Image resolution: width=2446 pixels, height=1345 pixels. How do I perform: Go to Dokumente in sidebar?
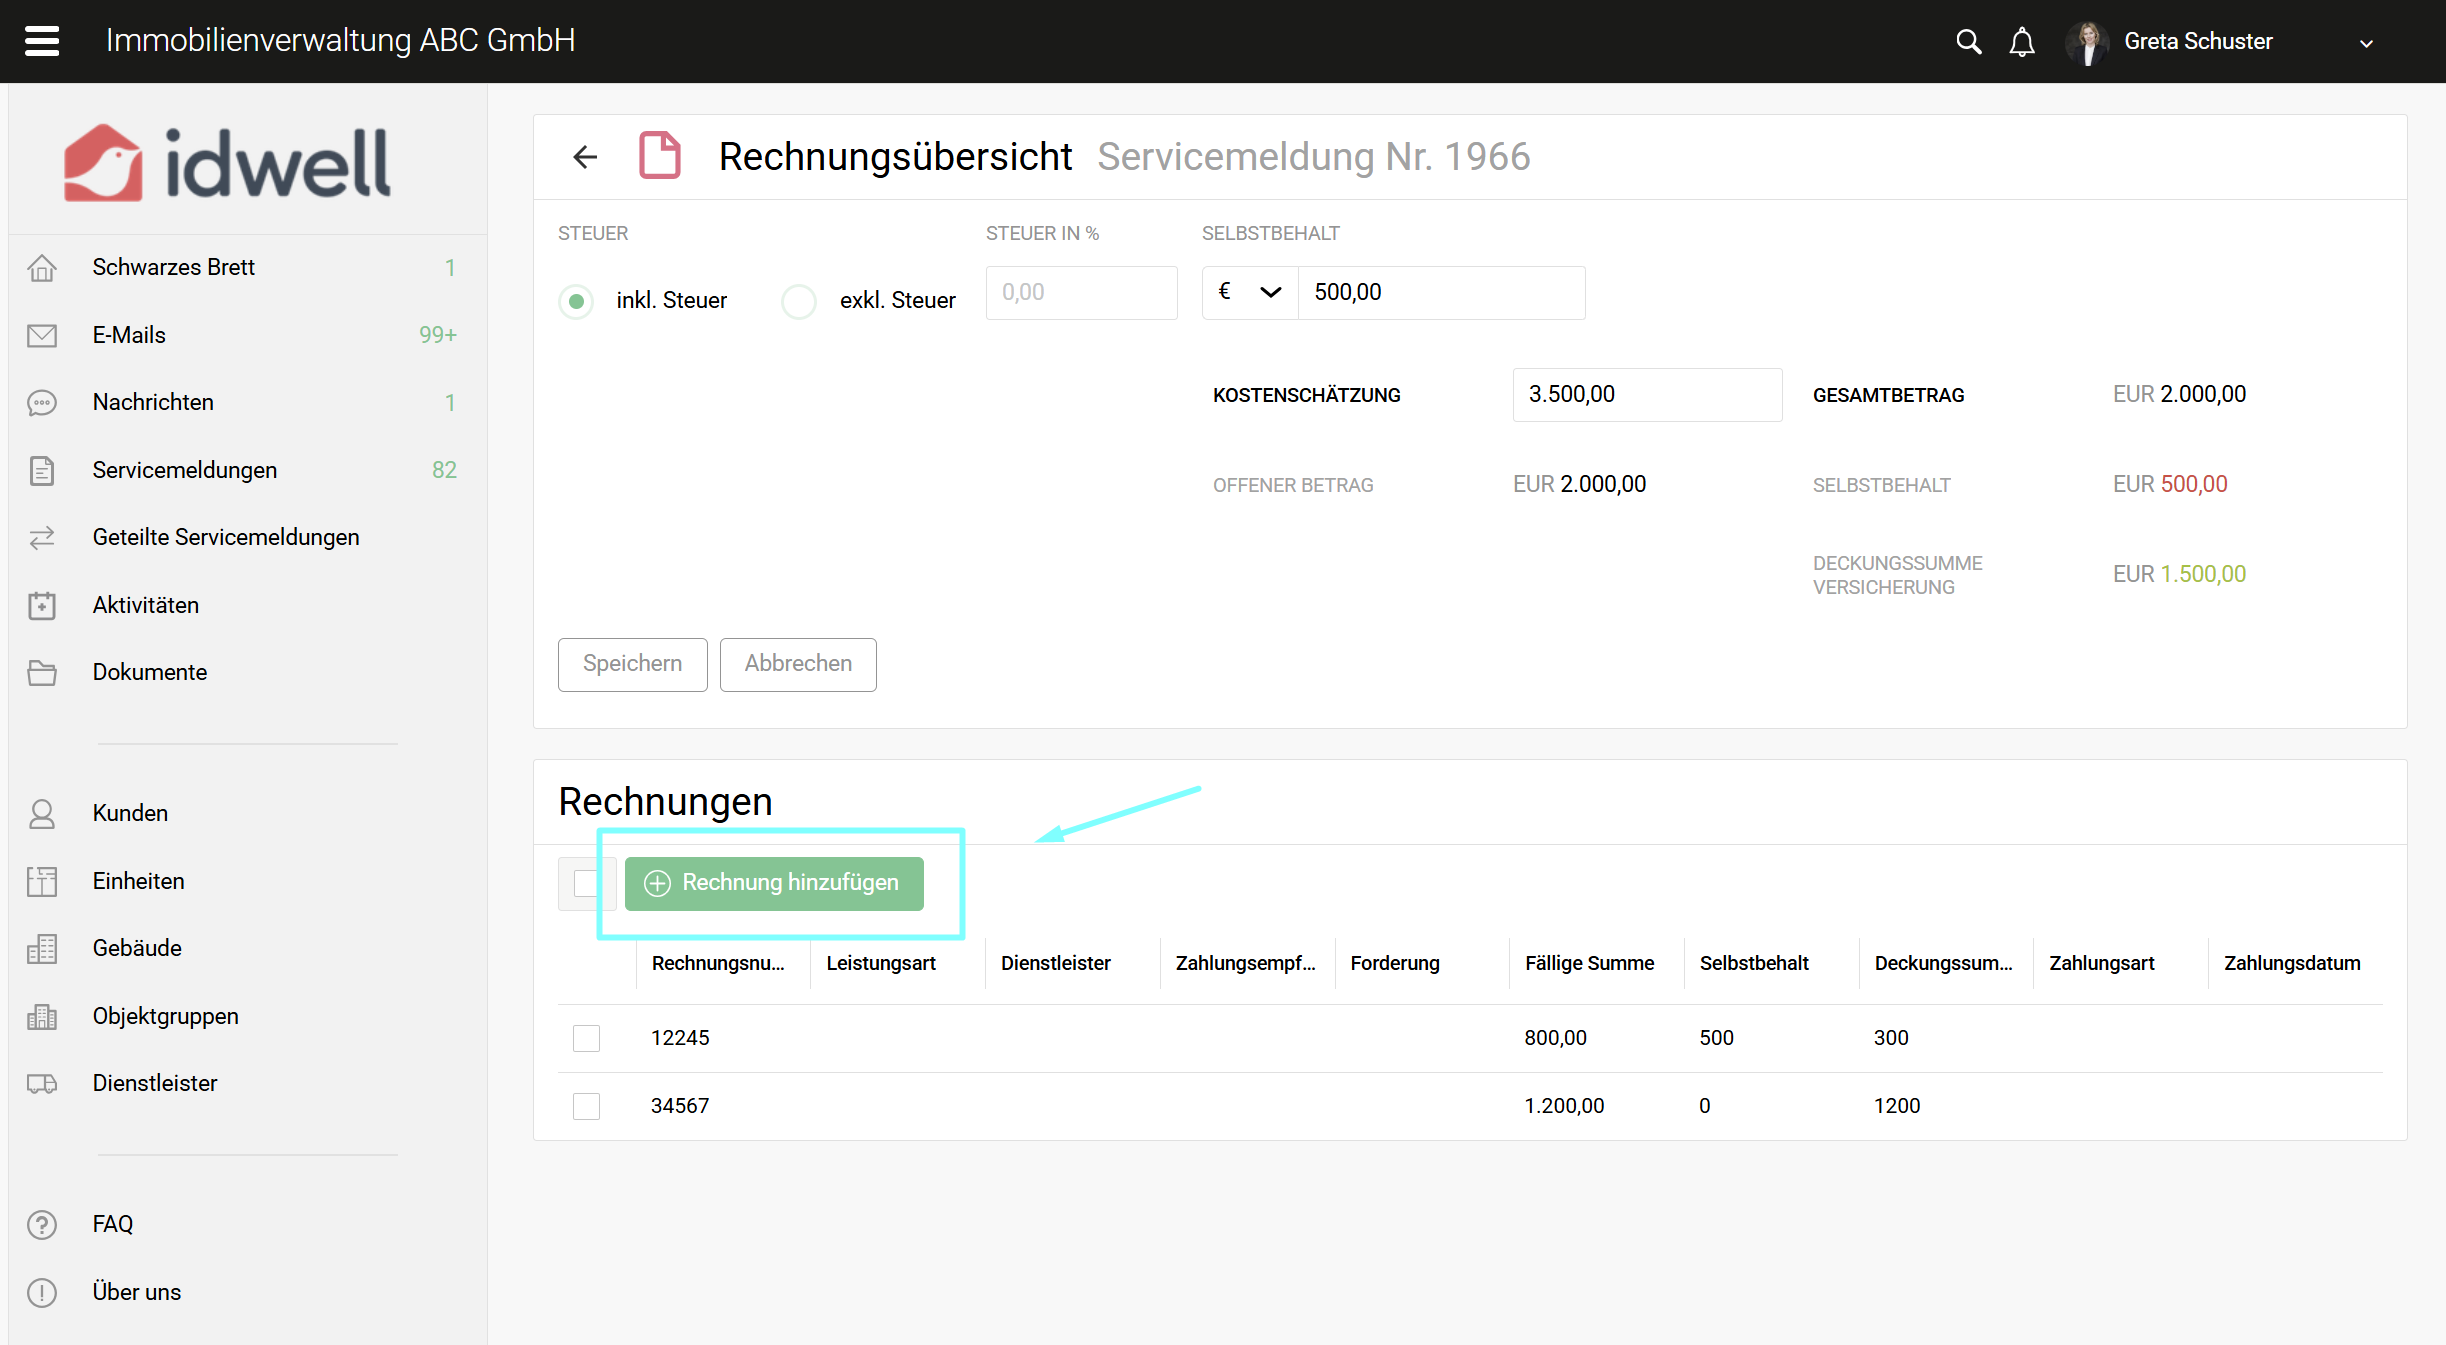point(150,672)
